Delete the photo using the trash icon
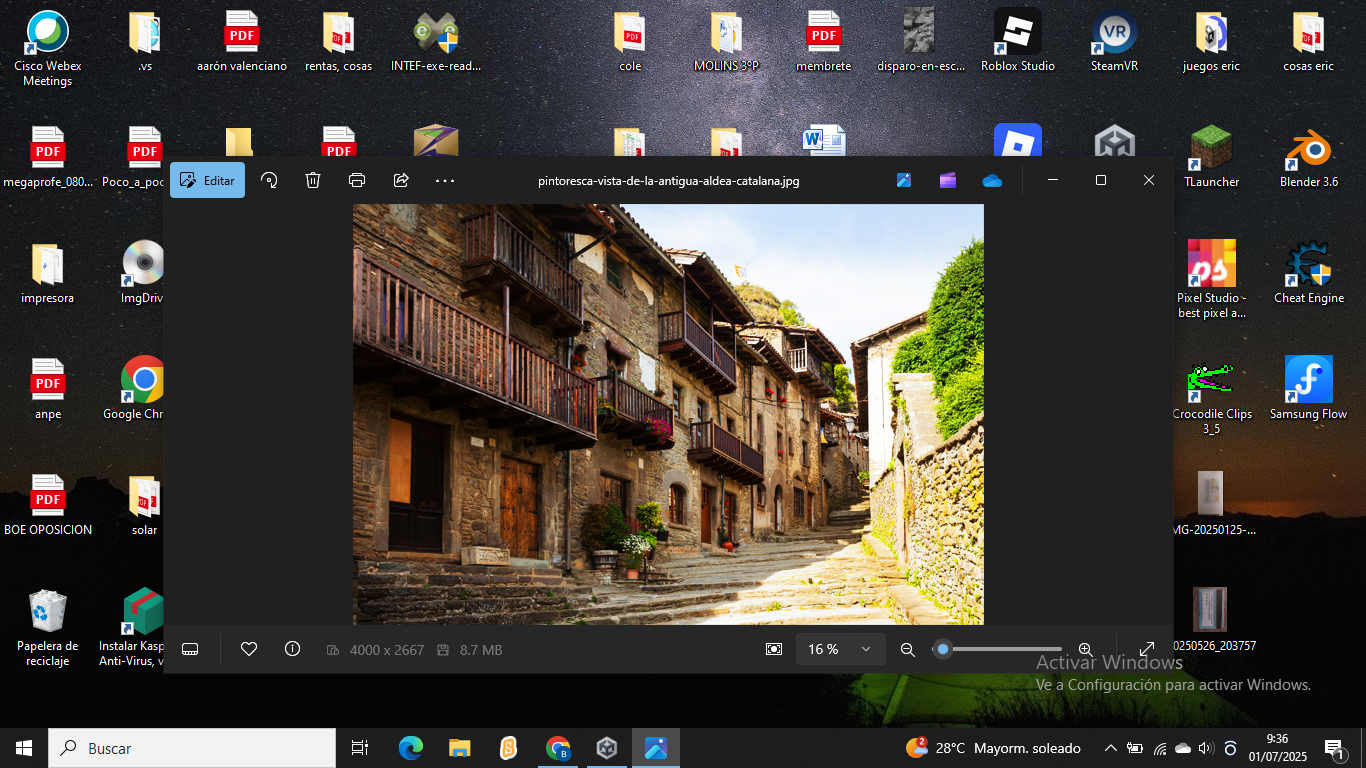The image size is (1366, 768). [313, 181]
